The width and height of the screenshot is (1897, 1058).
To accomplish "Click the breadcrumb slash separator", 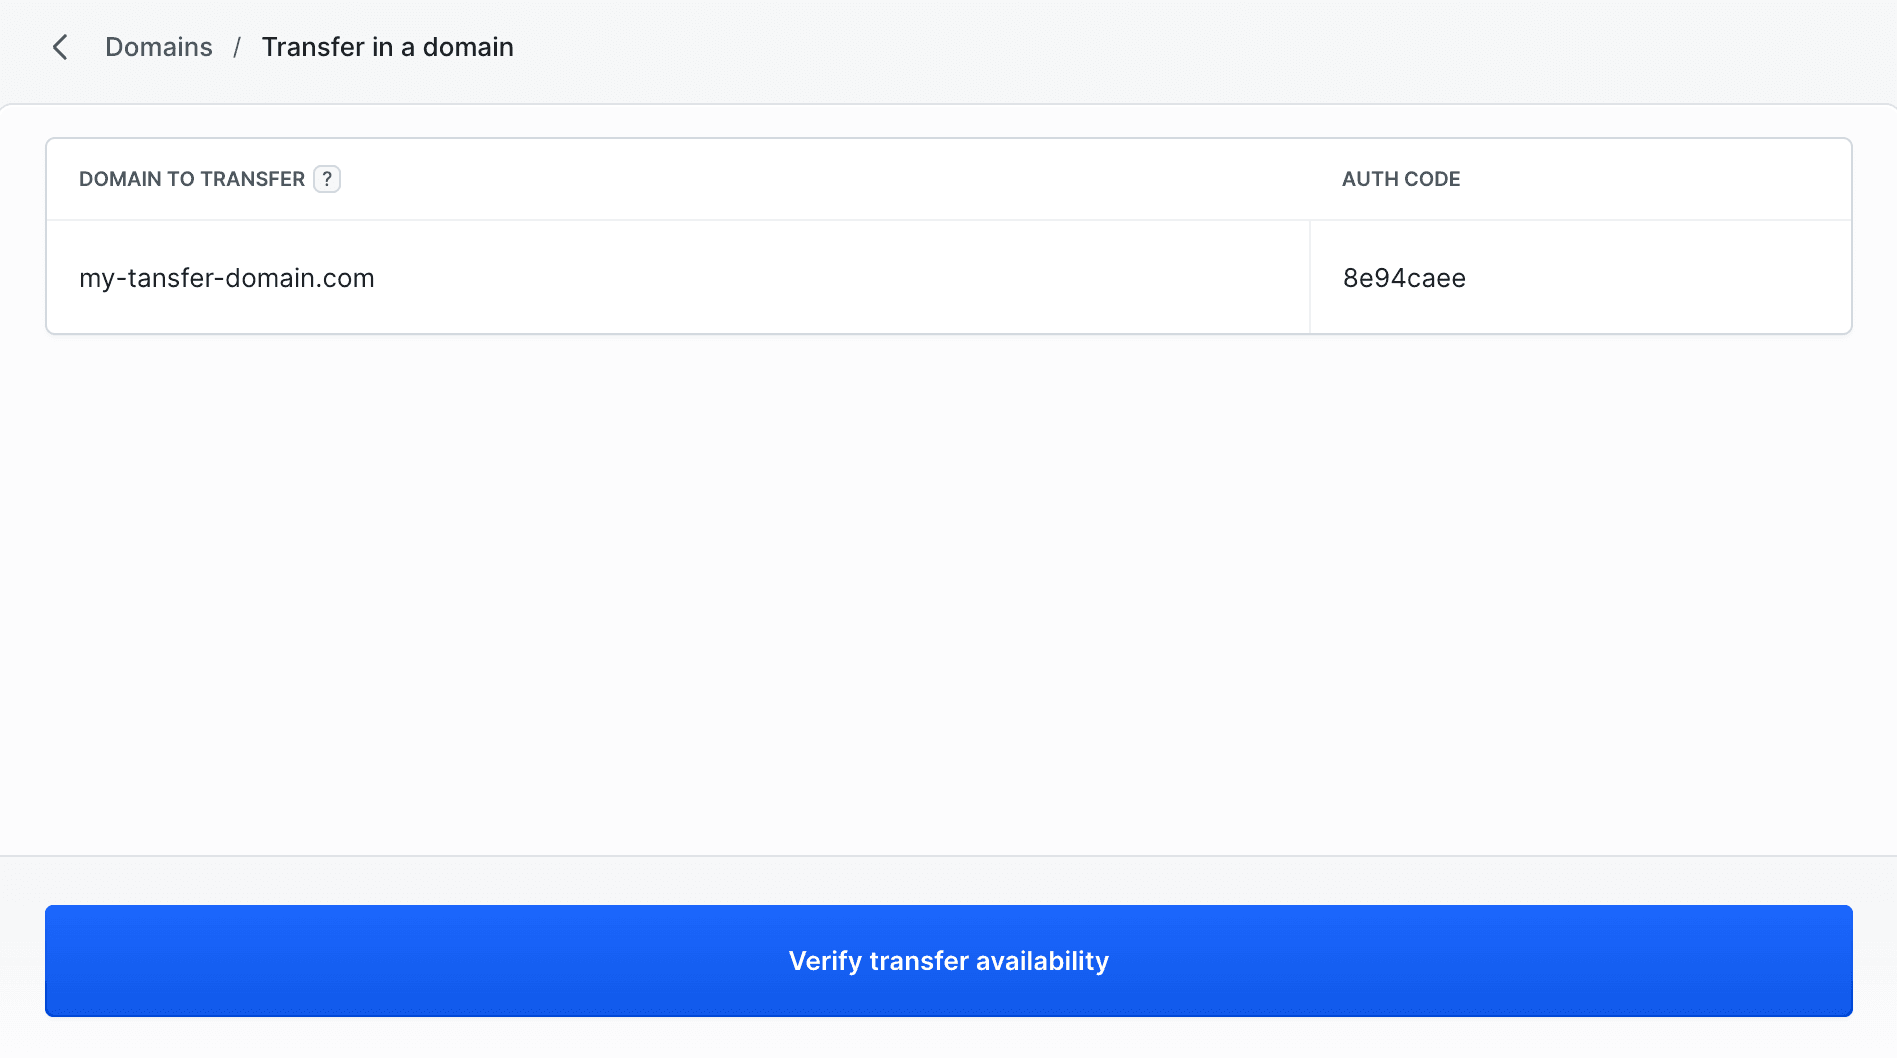I will coord(237,47).
